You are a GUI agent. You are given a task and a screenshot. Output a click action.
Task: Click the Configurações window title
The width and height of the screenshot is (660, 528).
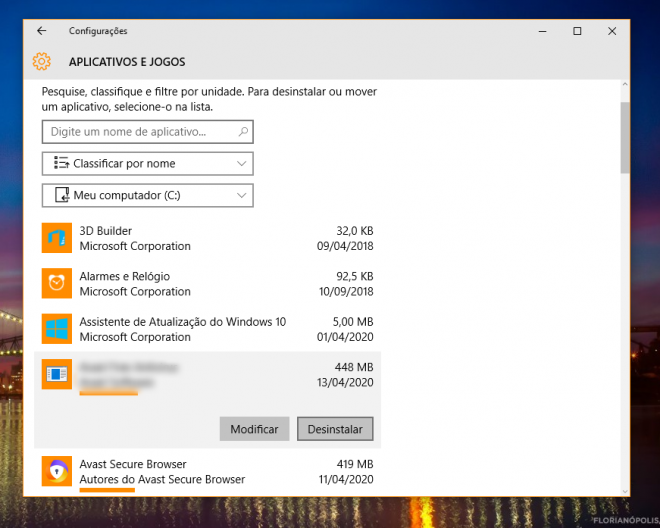tap(98, 31)
